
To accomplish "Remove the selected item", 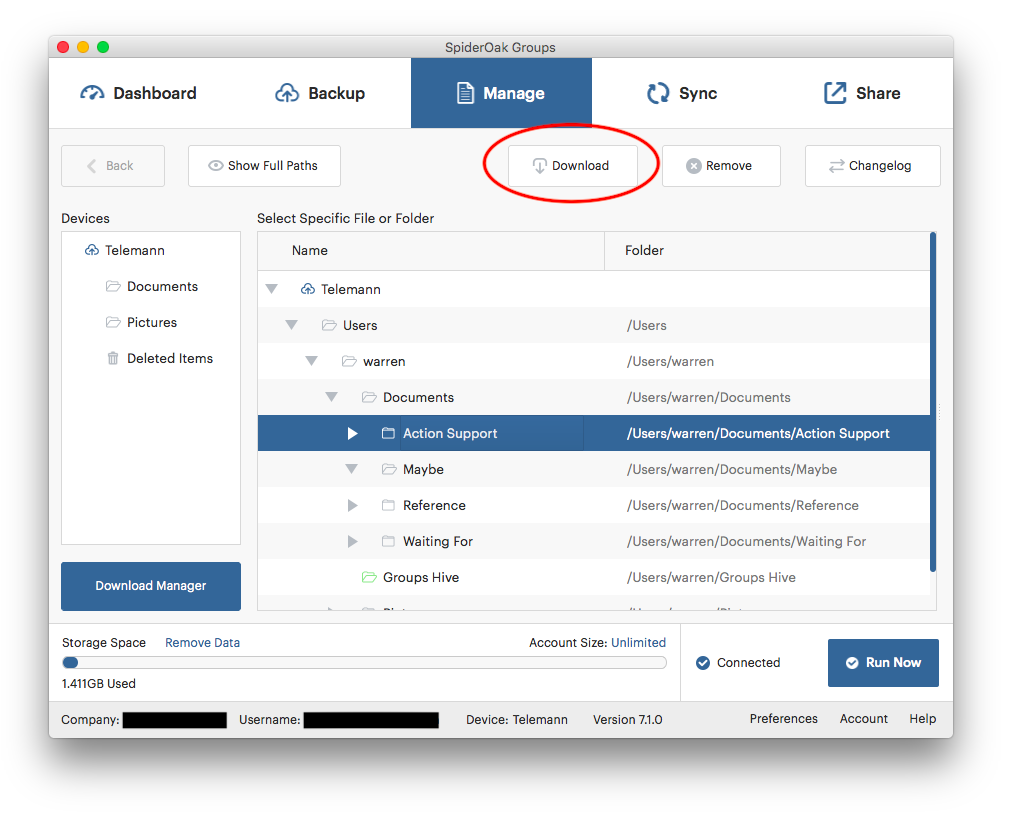I will [721, 166].
